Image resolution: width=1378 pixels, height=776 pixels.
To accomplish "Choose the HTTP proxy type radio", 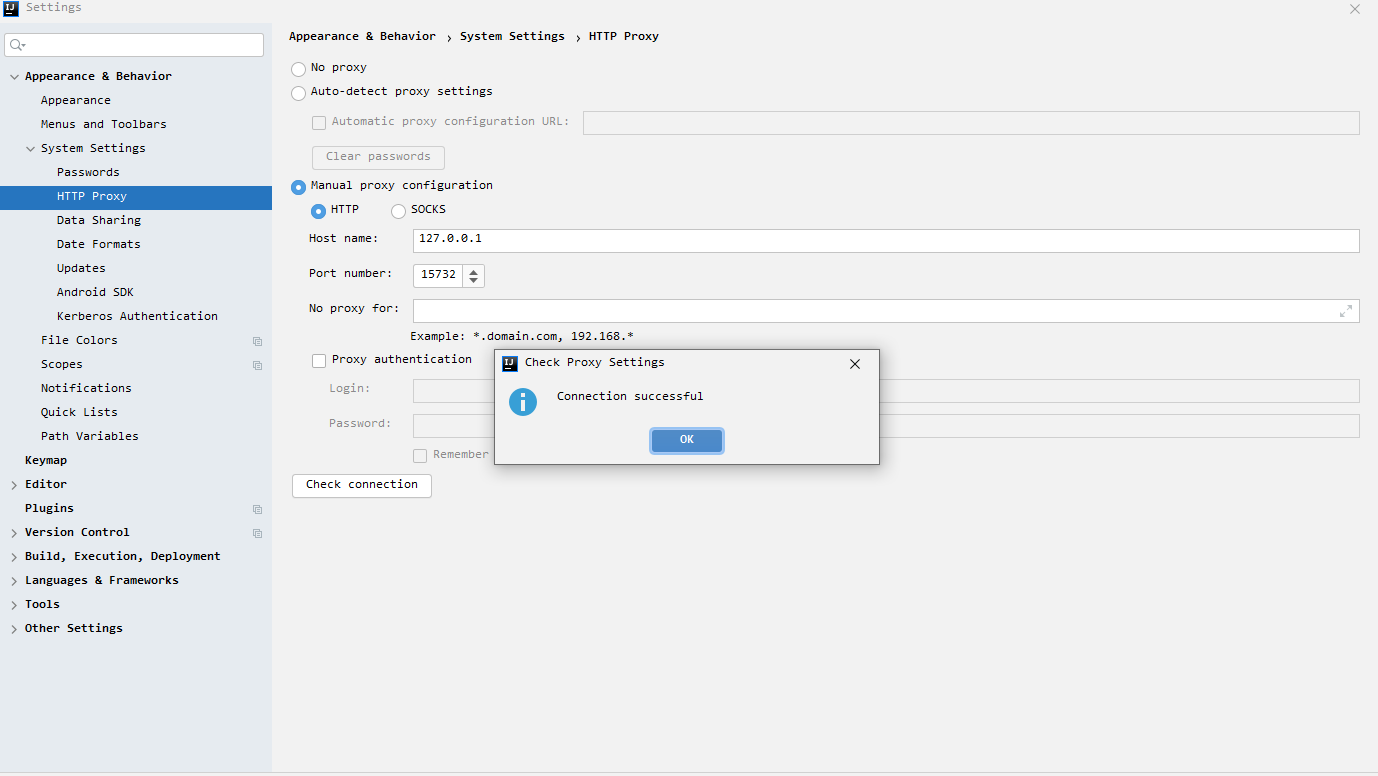I will point(319,211).
